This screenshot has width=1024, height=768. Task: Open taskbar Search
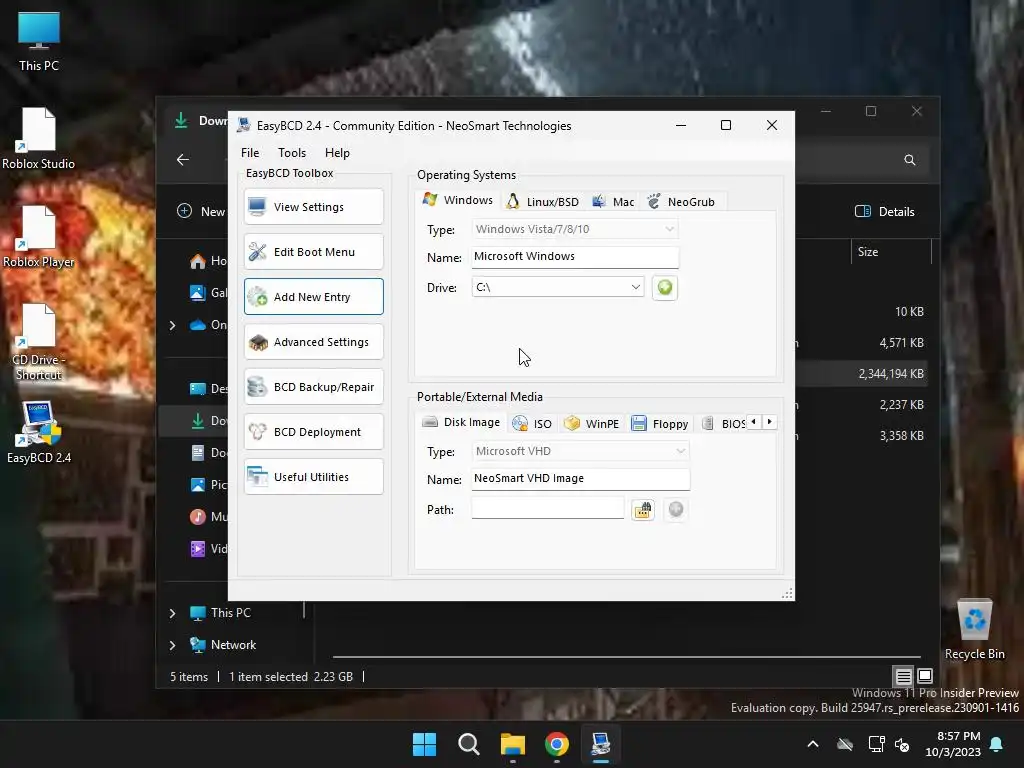[x=468, y=744]
